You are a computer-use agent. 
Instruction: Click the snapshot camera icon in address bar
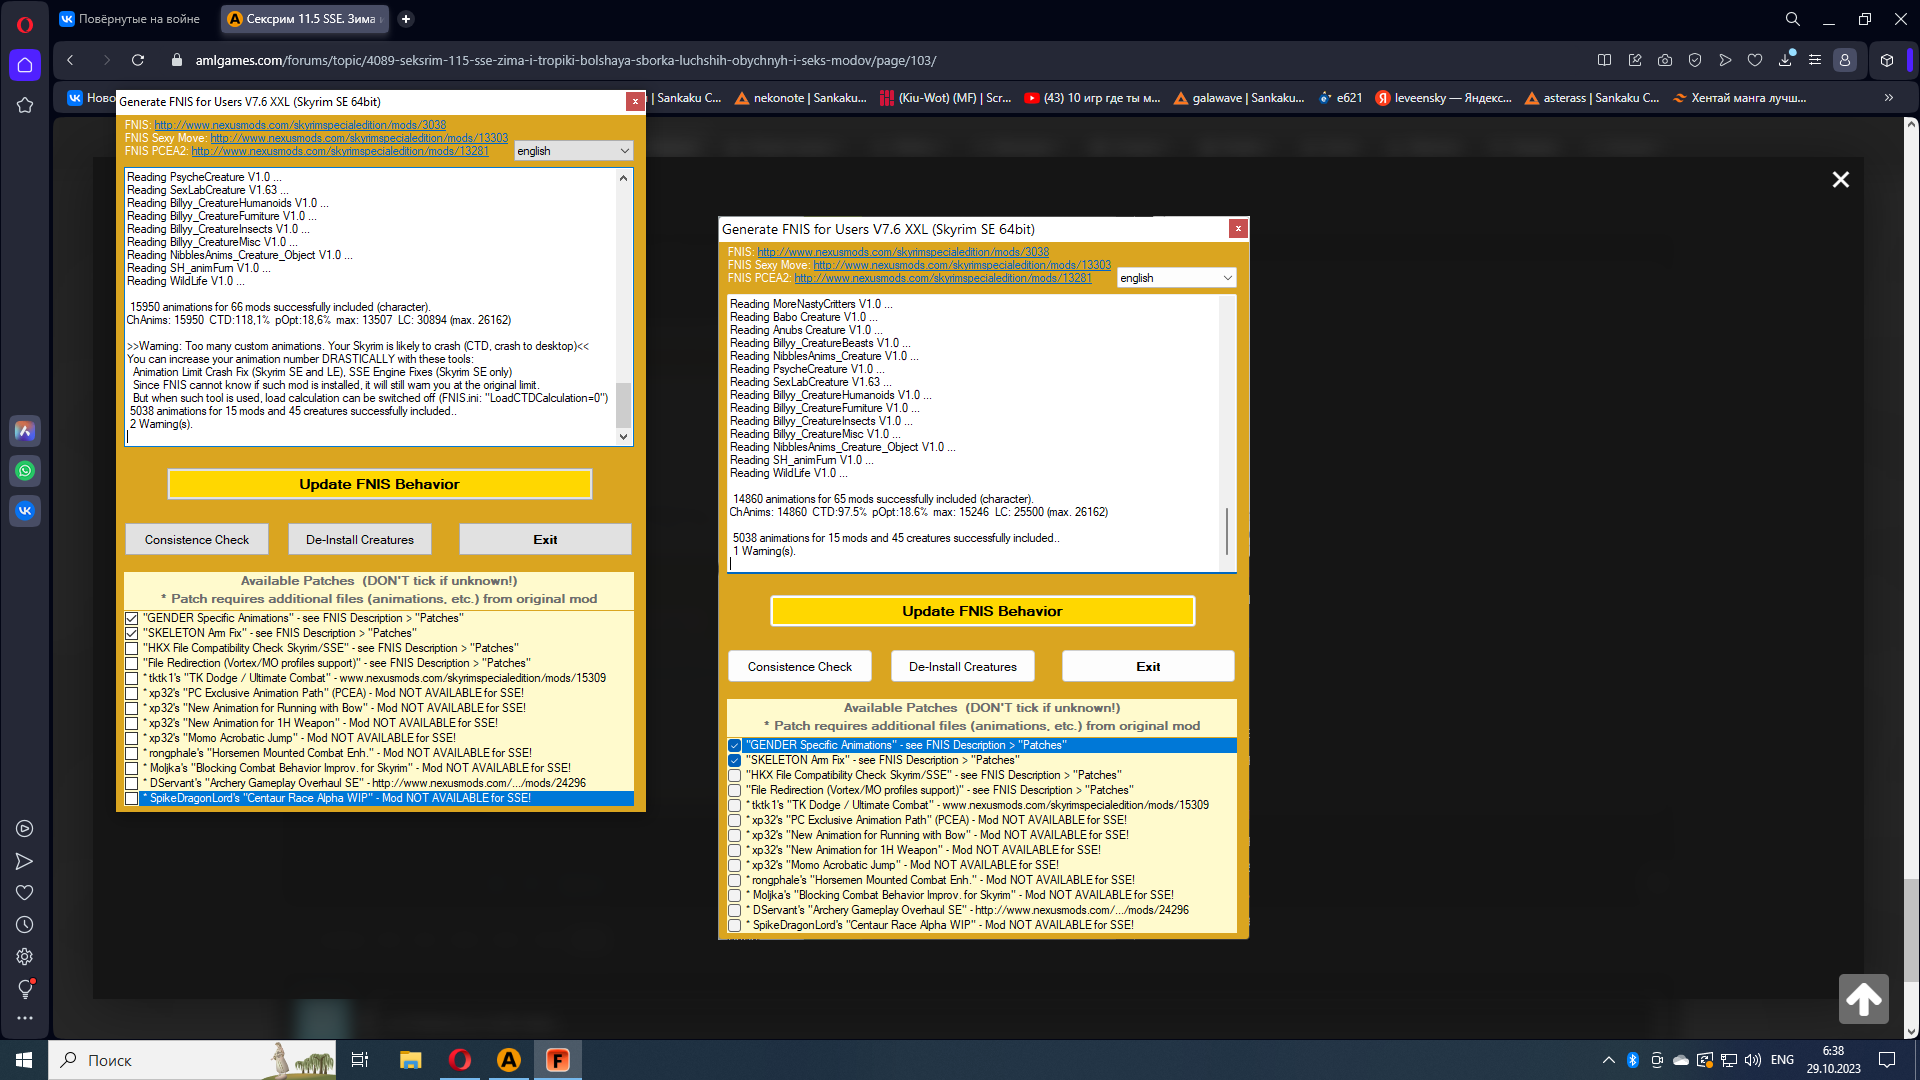[1665, 60]
